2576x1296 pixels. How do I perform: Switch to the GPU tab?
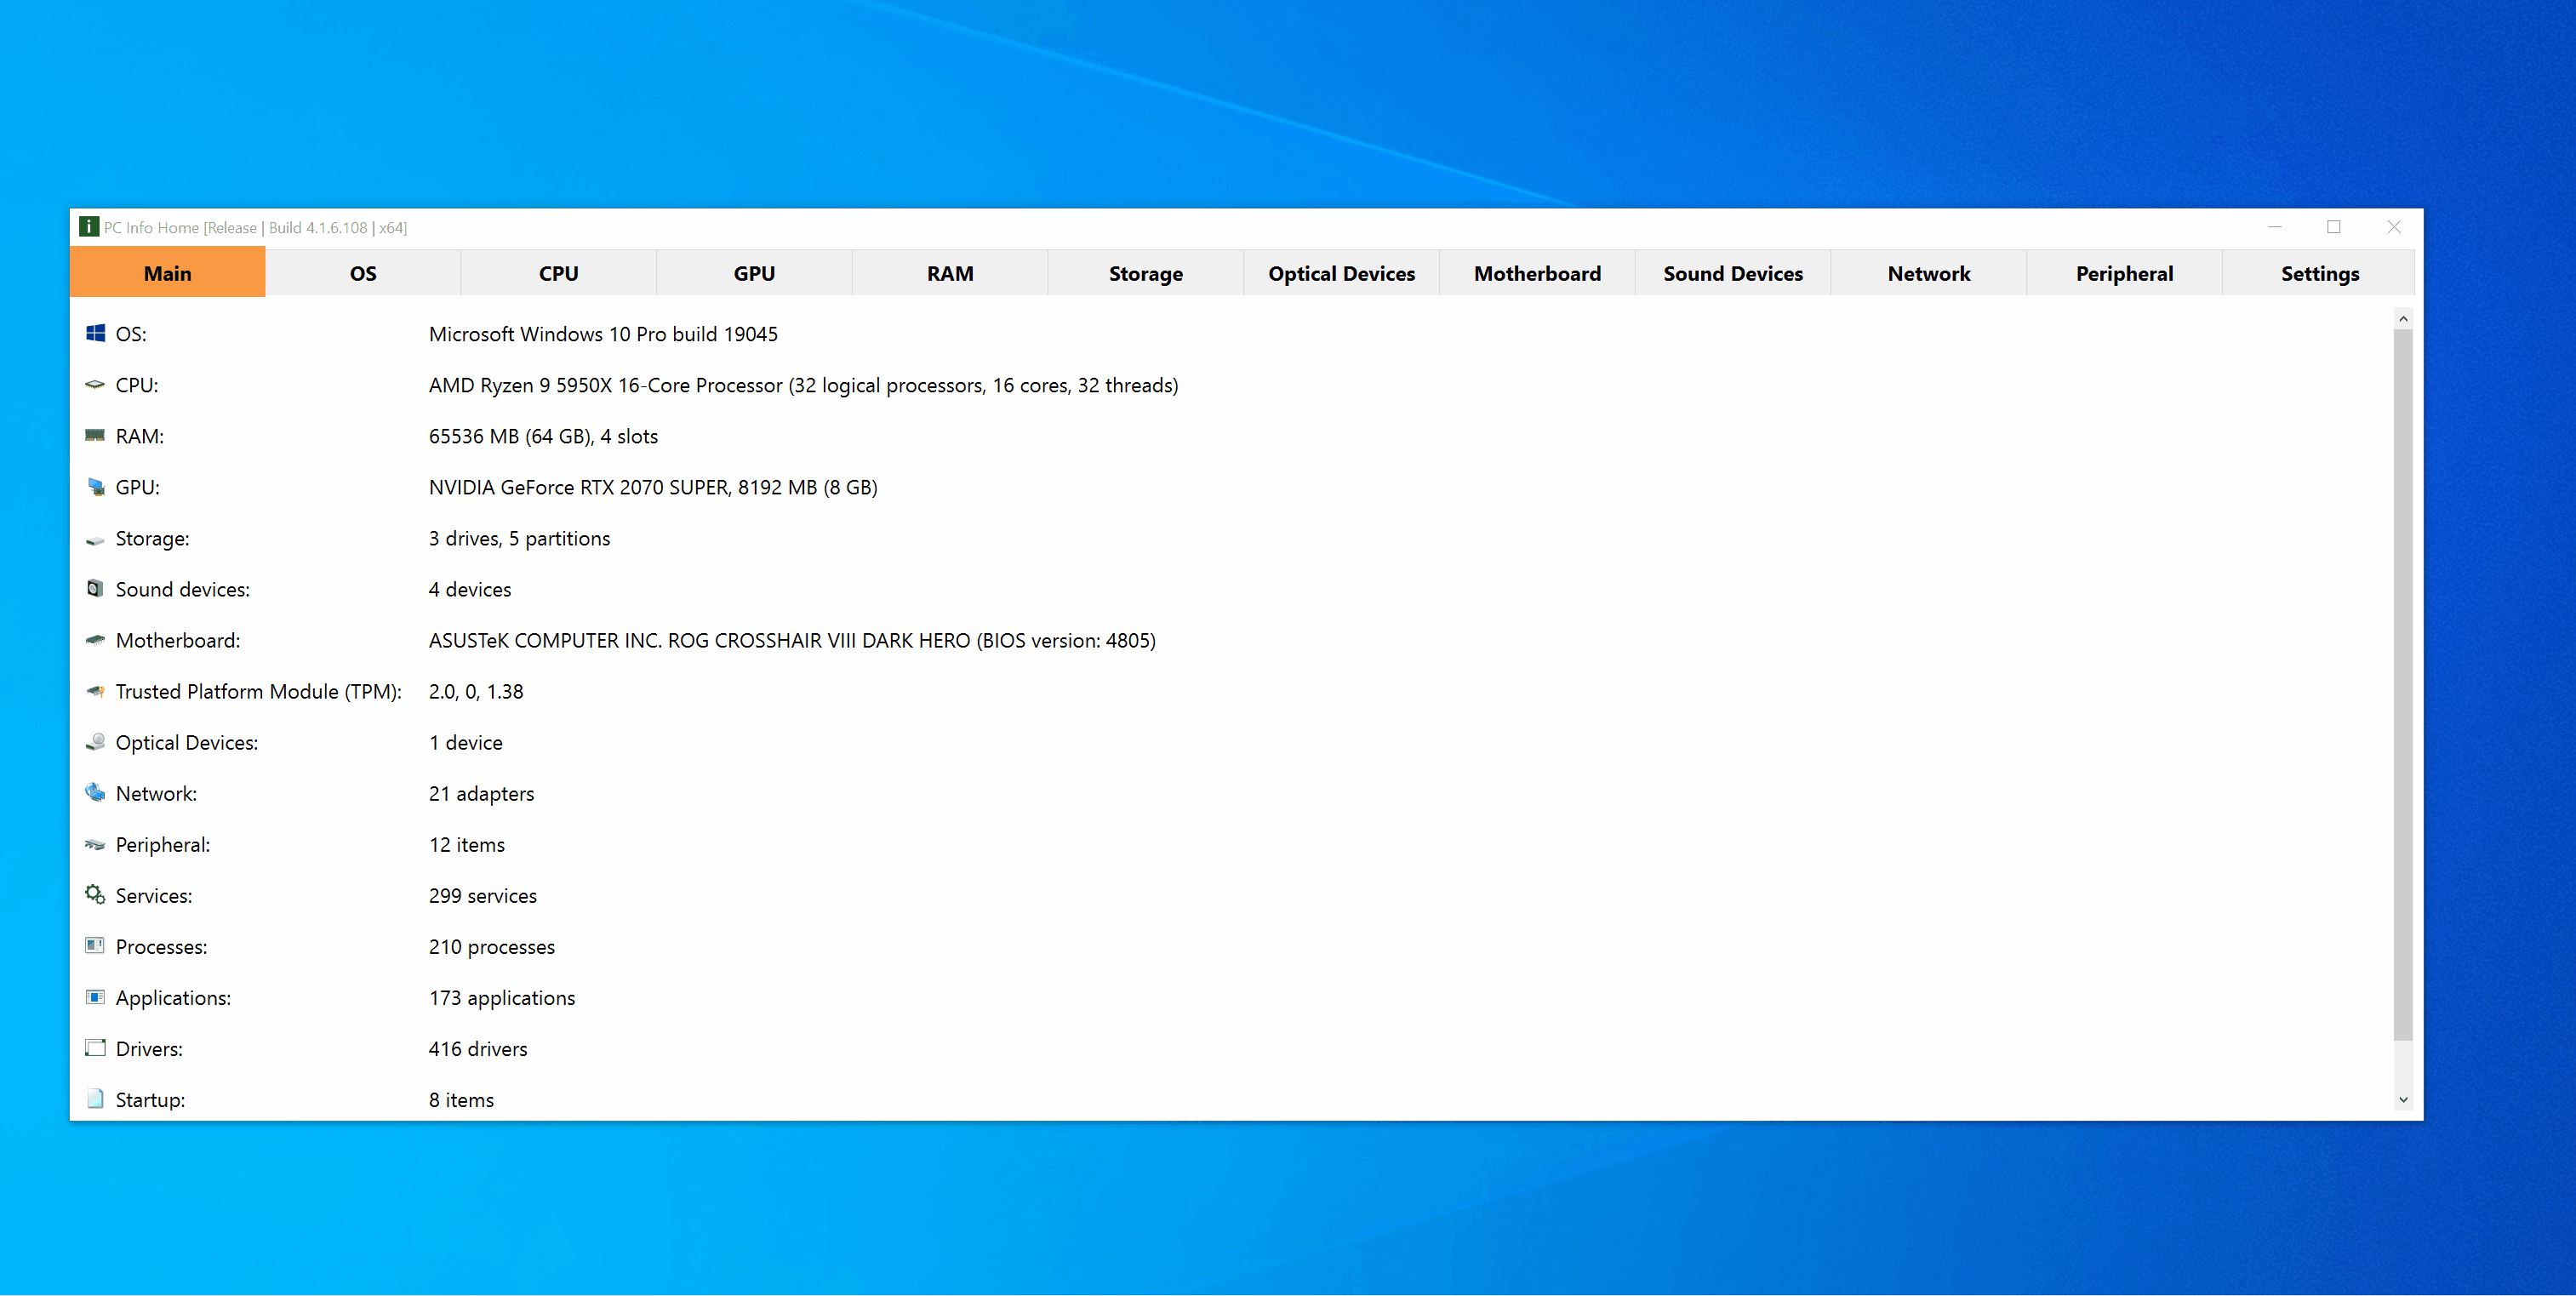pos(754,273)
